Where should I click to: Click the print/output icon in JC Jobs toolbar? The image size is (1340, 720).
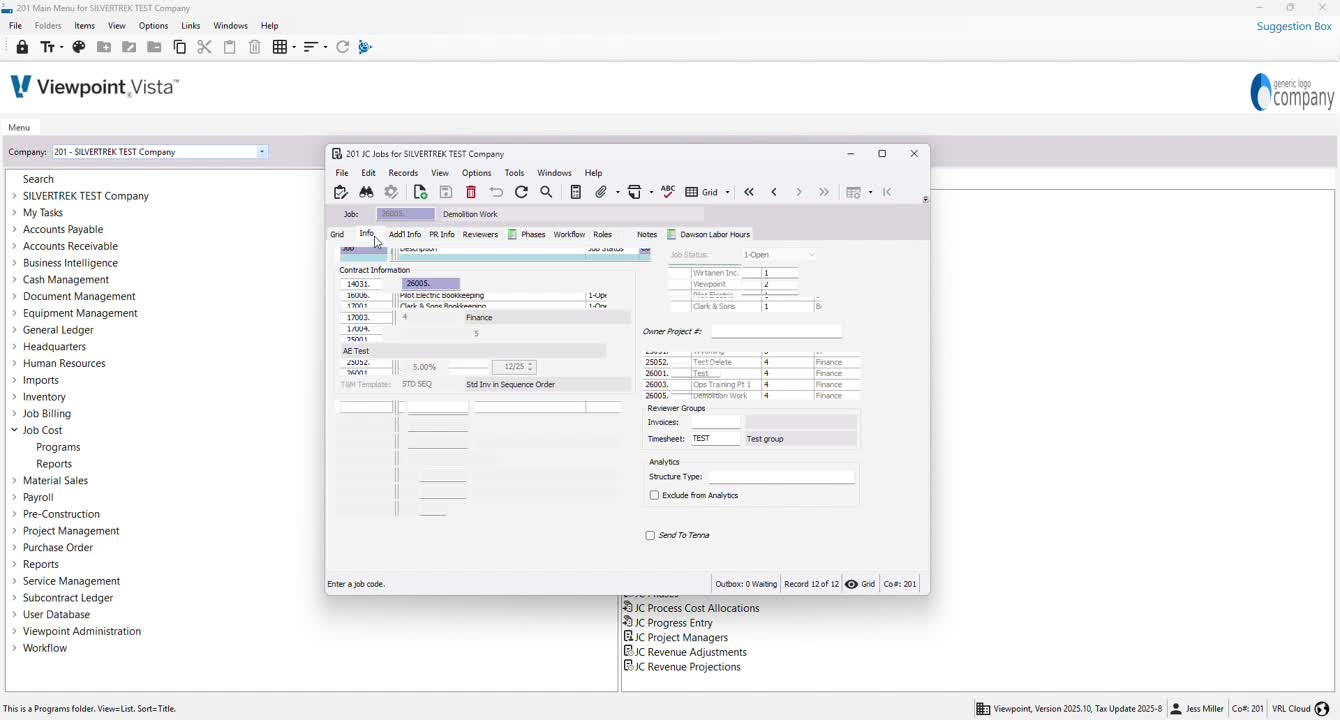(x=636, y=192)
